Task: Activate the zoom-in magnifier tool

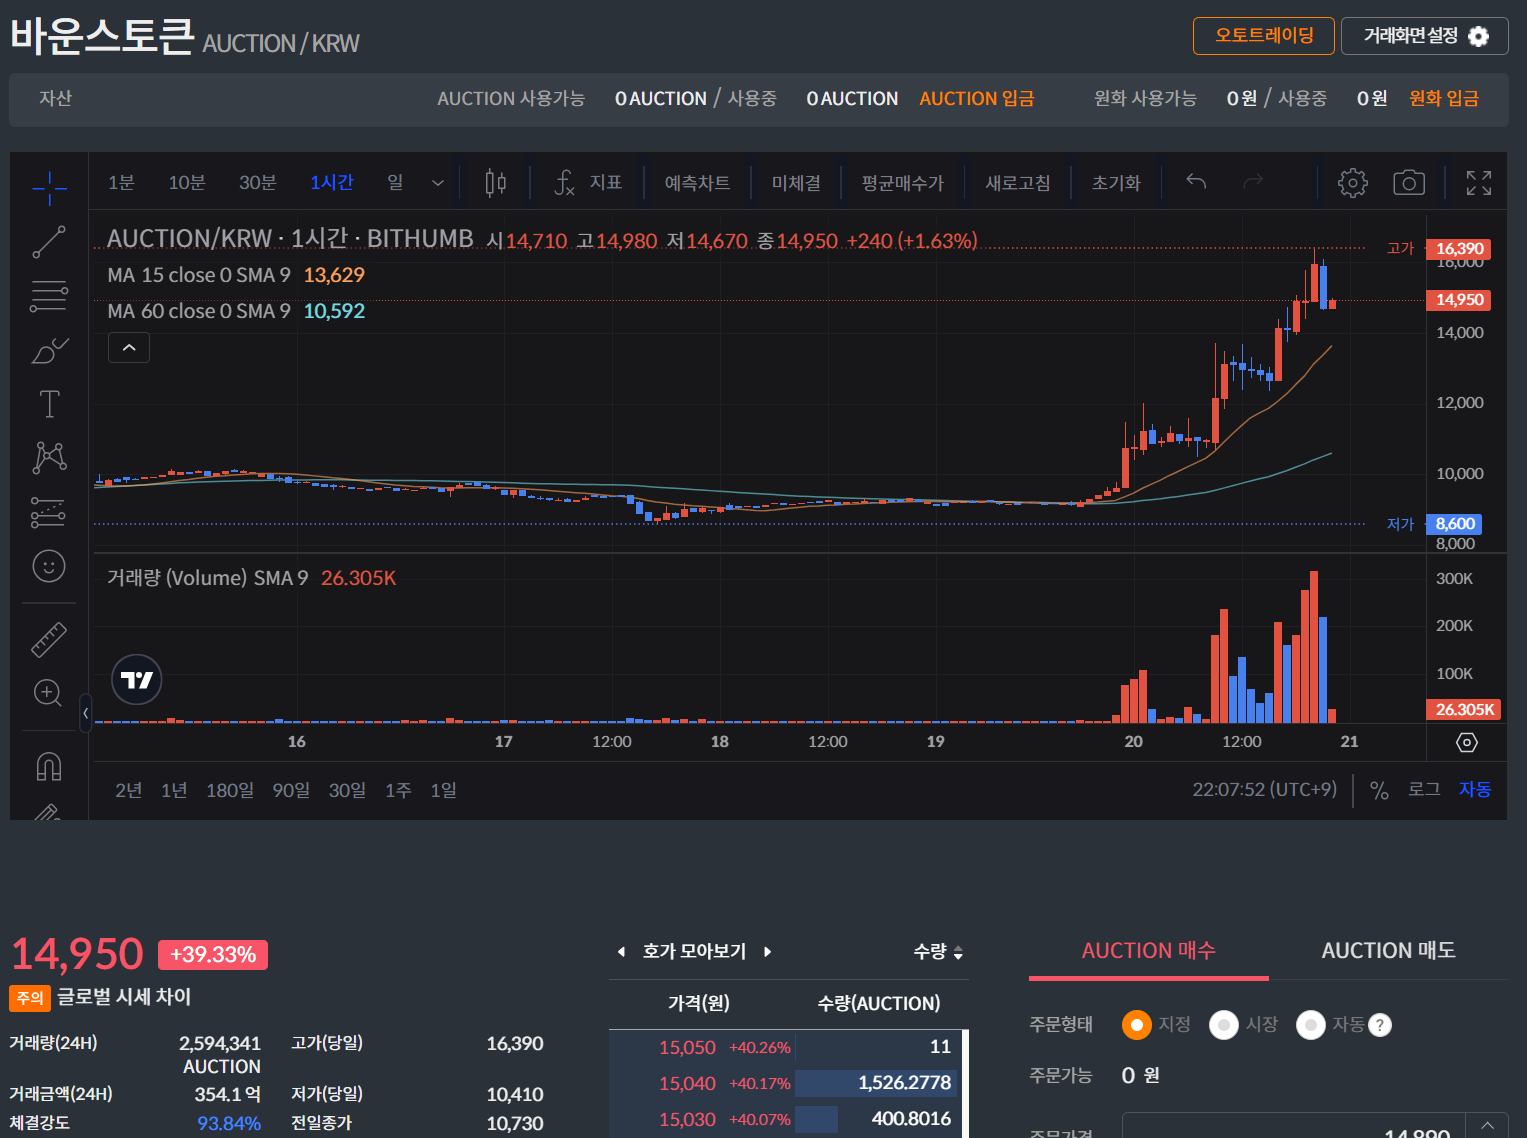Action: pyautogui.click(x=49, y=693)
